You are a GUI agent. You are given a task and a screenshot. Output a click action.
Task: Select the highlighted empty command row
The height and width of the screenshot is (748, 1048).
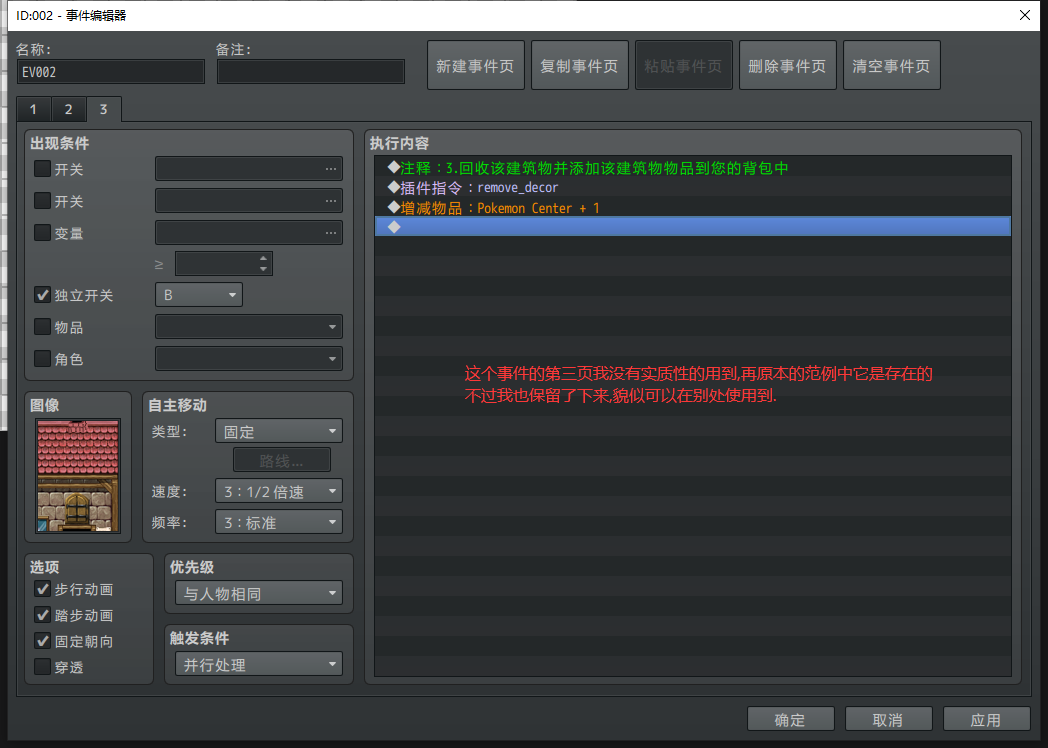point(692,227)
